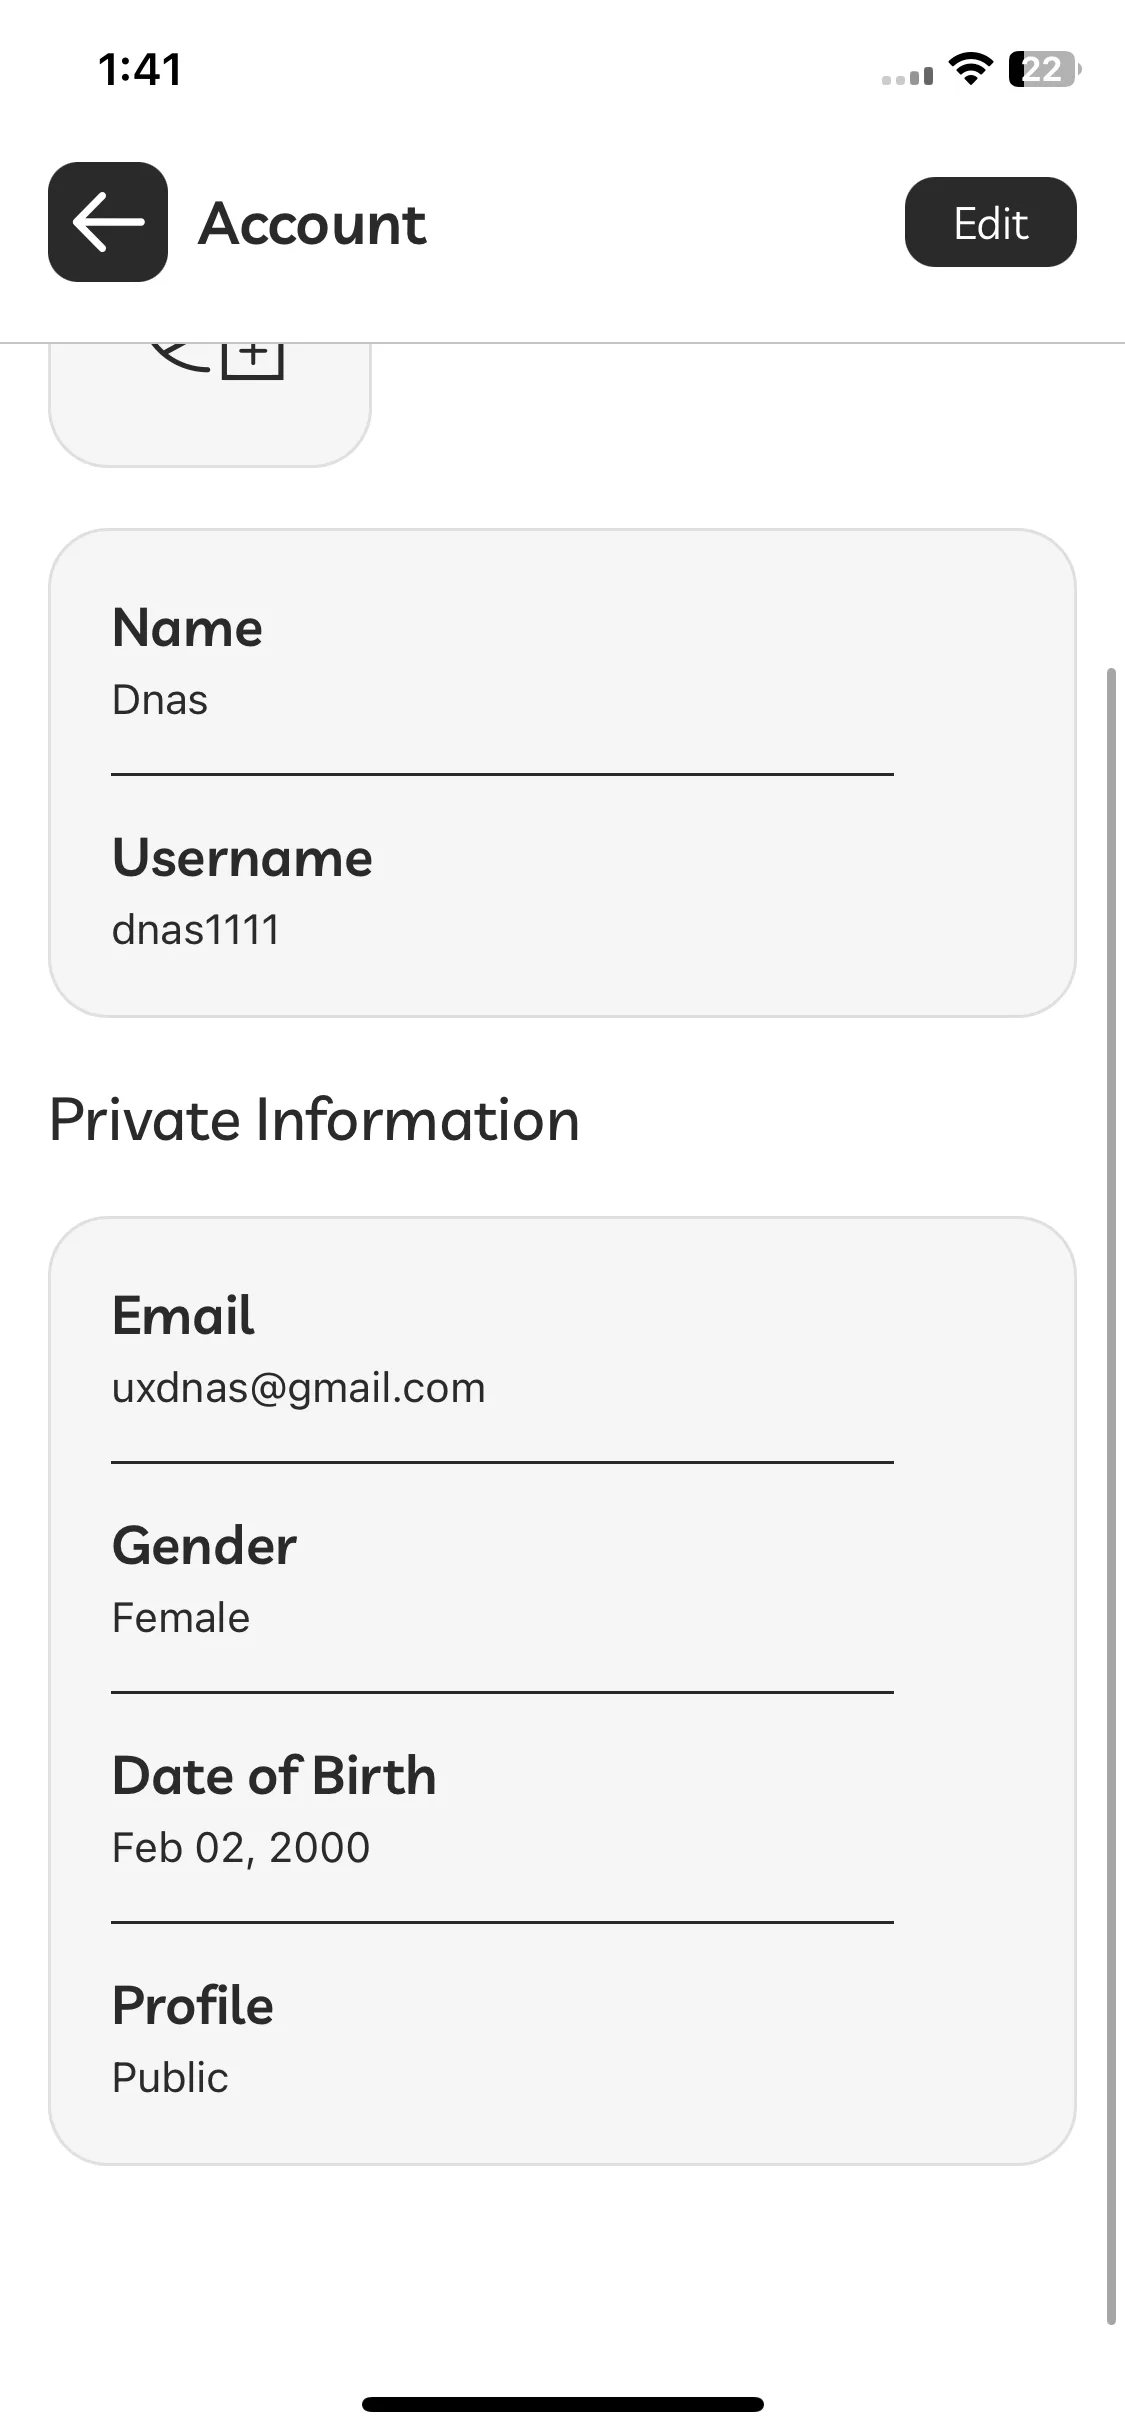Viewport: 1125px width, 2436px height.
Task: Tap the battery indicator icon
Action: tap(1045, 69)
